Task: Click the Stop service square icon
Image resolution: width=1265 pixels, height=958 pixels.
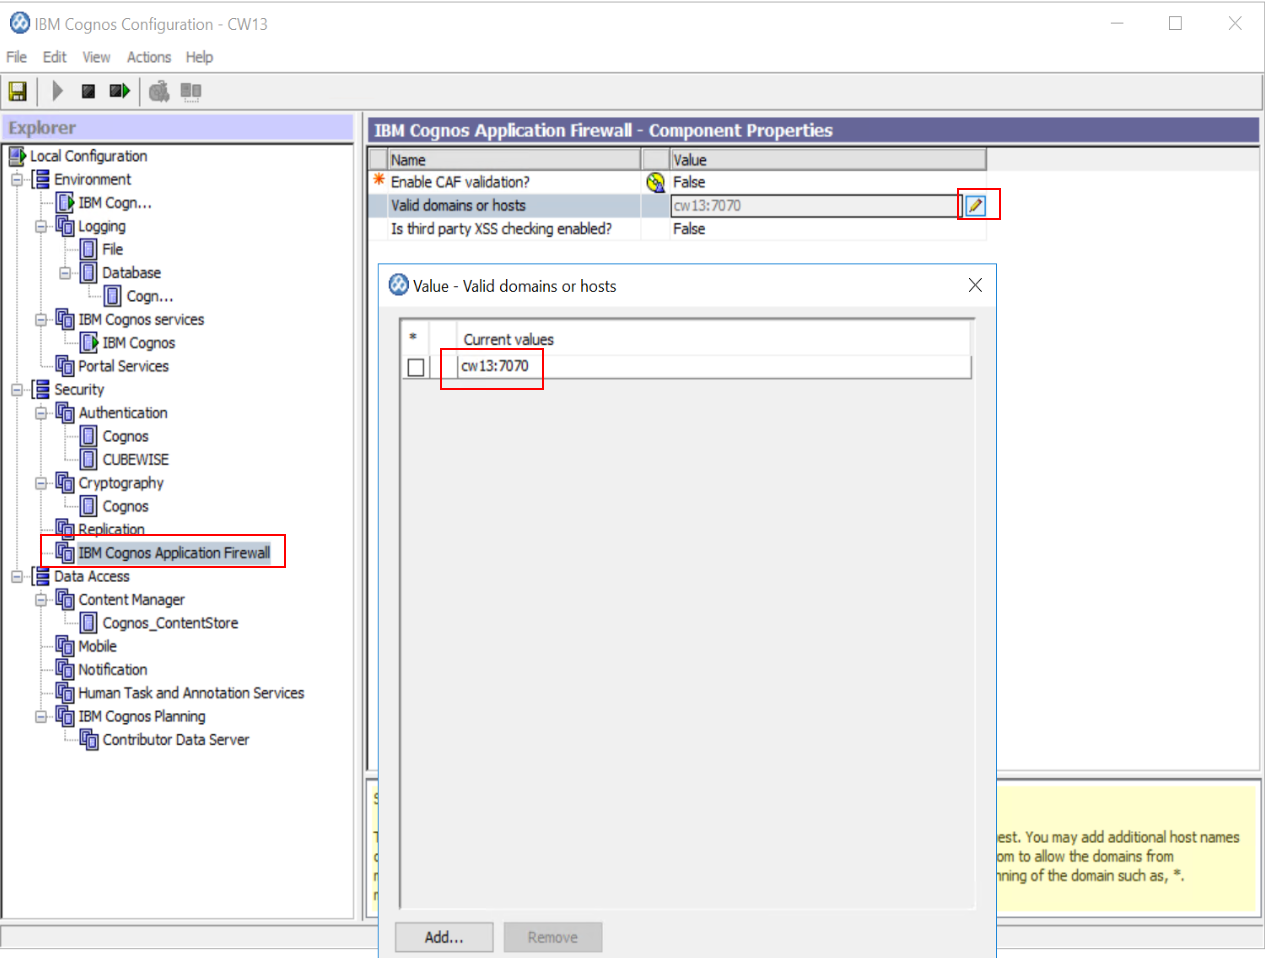Action: 88,91
